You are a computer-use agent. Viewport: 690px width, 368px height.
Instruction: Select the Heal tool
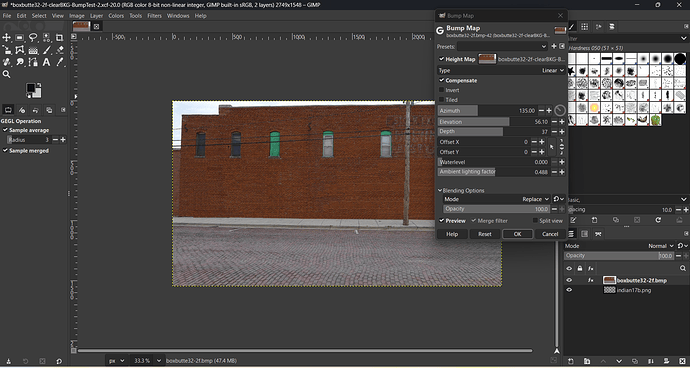pos(7,63)
